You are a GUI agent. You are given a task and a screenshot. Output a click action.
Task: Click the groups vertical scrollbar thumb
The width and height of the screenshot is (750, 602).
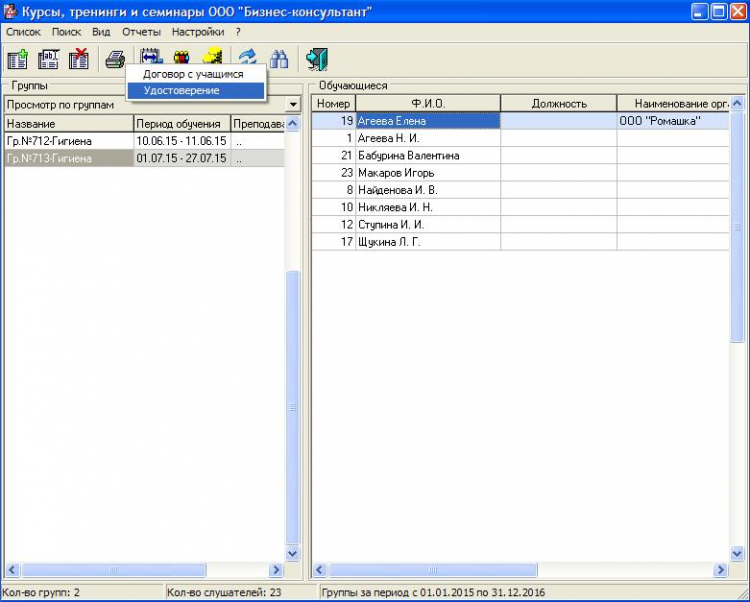click(293, 407)
